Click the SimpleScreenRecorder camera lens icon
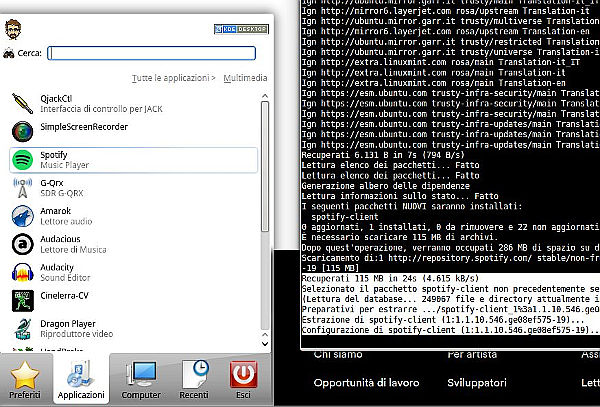 [x=23, y=132]
